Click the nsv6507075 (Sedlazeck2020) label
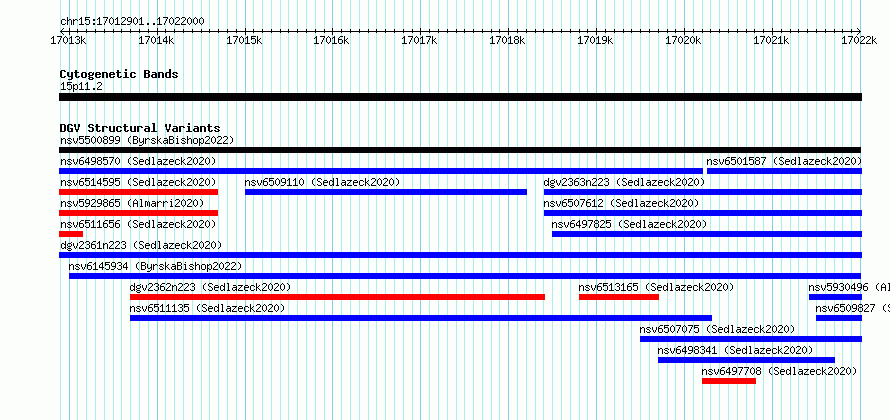Image resolution: width=890 pixels, height=420 pixels. pyautogui.click(x=717, y=329)
